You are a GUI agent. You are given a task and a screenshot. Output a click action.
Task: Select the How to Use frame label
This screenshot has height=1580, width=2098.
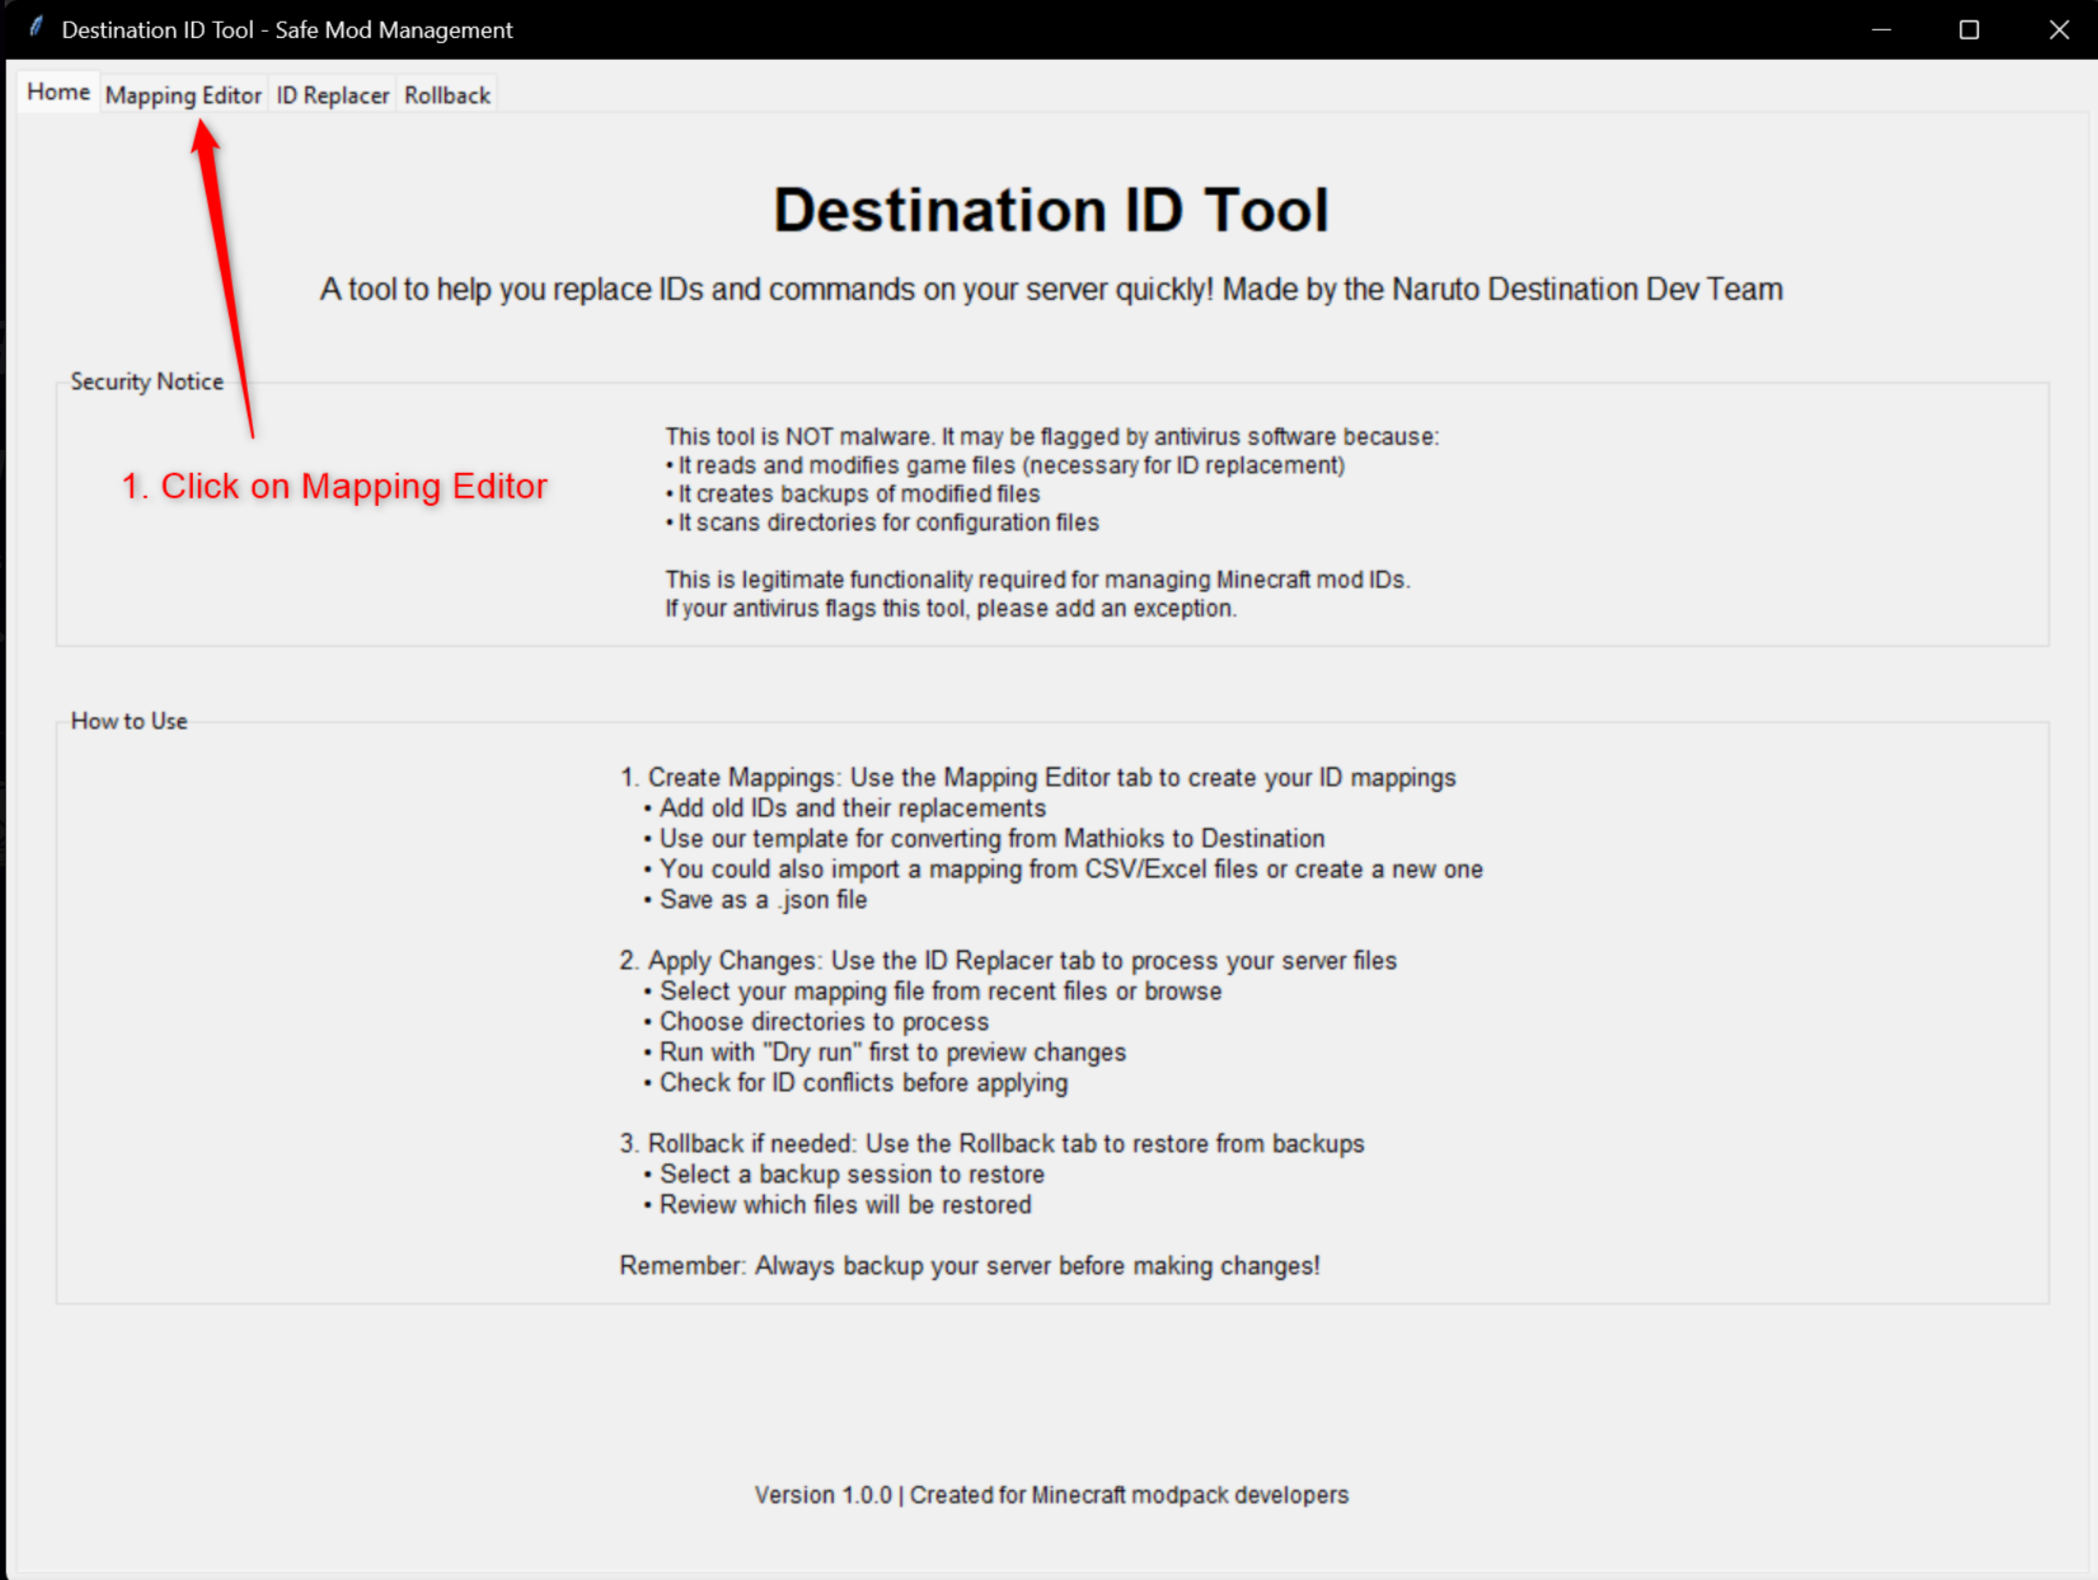tap(129, 720)
